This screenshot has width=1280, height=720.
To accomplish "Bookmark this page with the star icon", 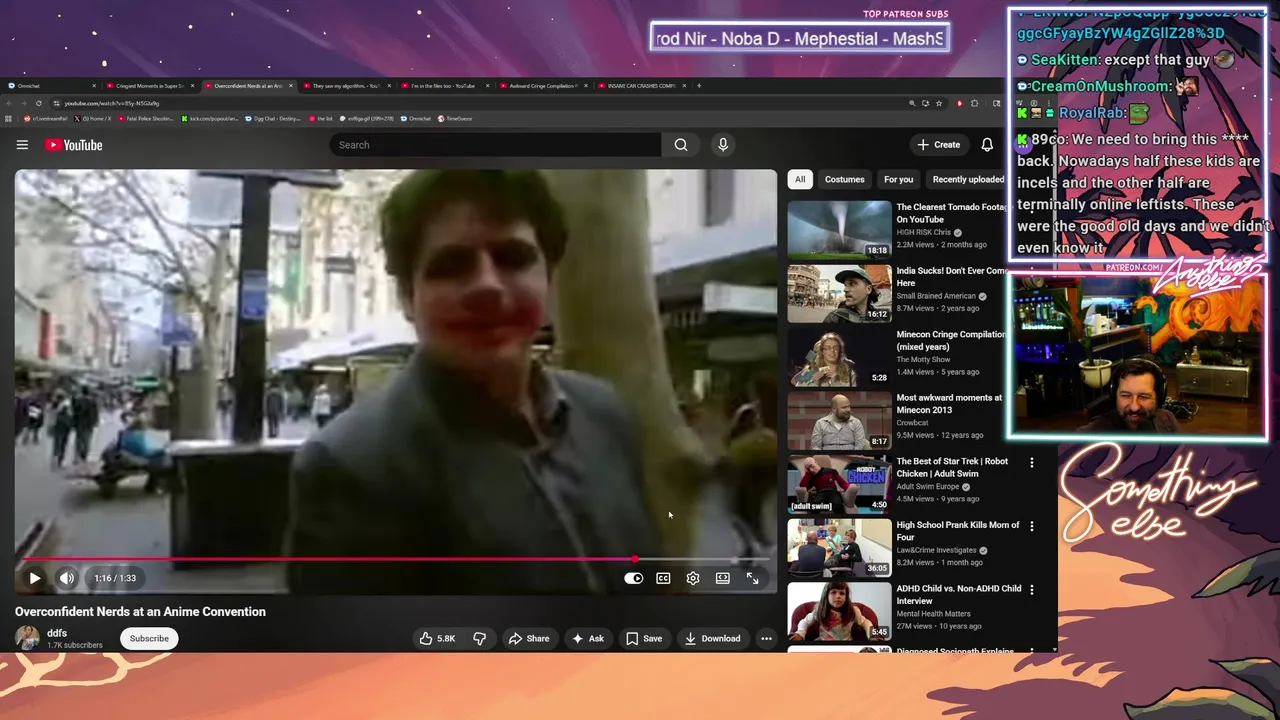I will pyautogui.click(x=939, y=103).
